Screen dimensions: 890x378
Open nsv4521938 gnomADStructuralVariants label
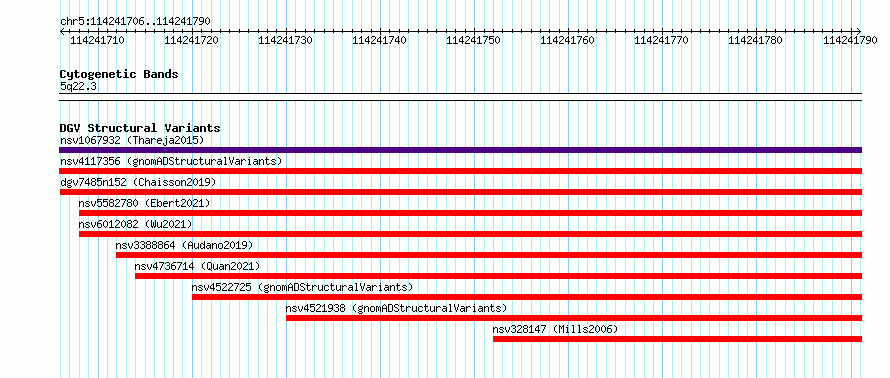click(396, 308)
